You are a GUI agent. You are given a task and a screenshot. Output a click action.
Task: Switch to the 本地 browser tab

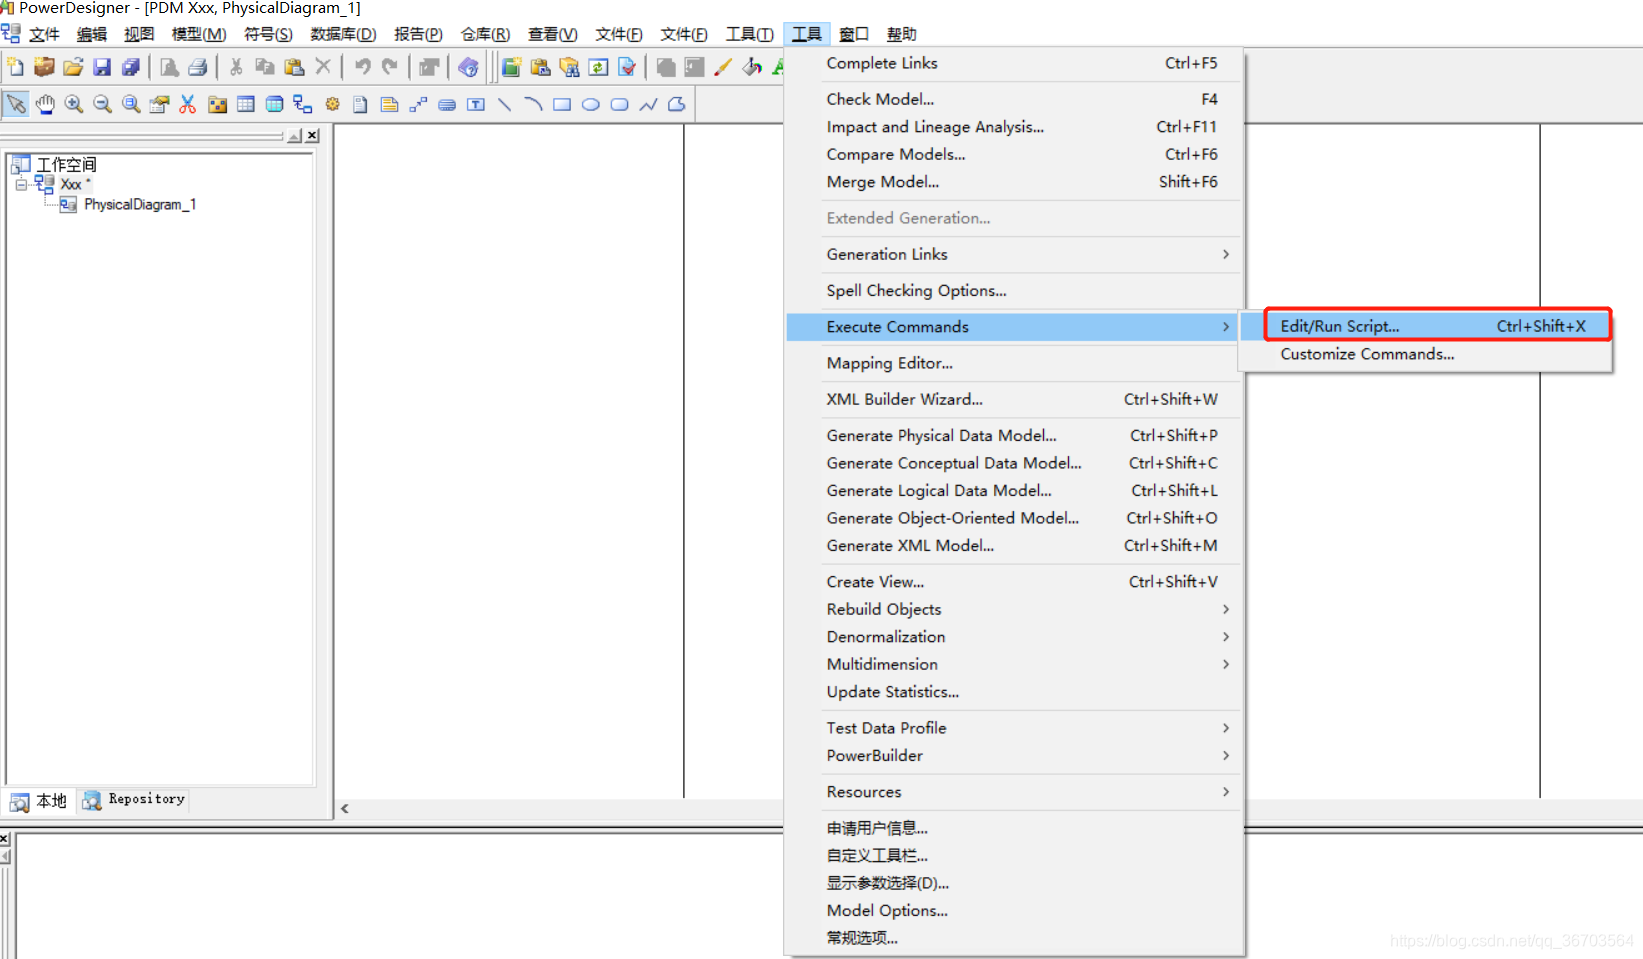tap(39, 801)
